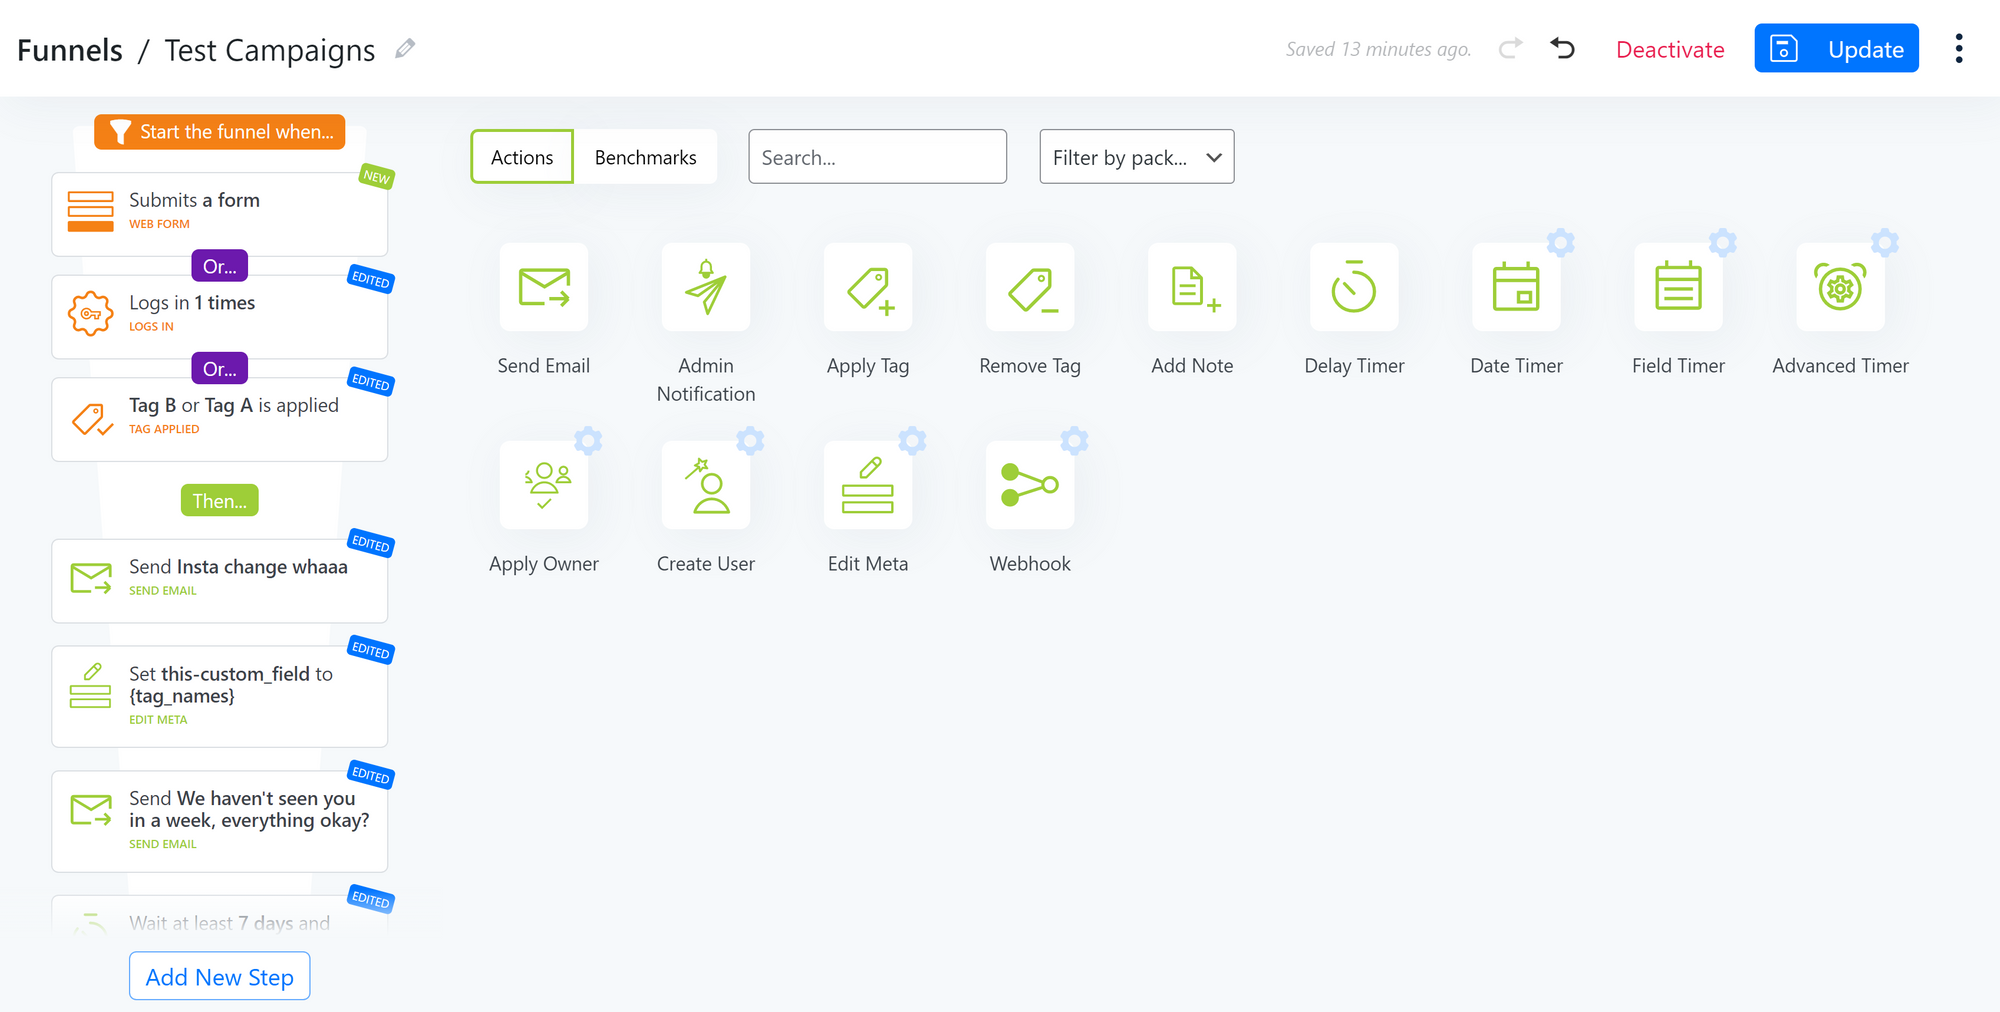2000x1012 pixels.
Task: Select the Apply Tag action icon
Action: coord(868,287)
